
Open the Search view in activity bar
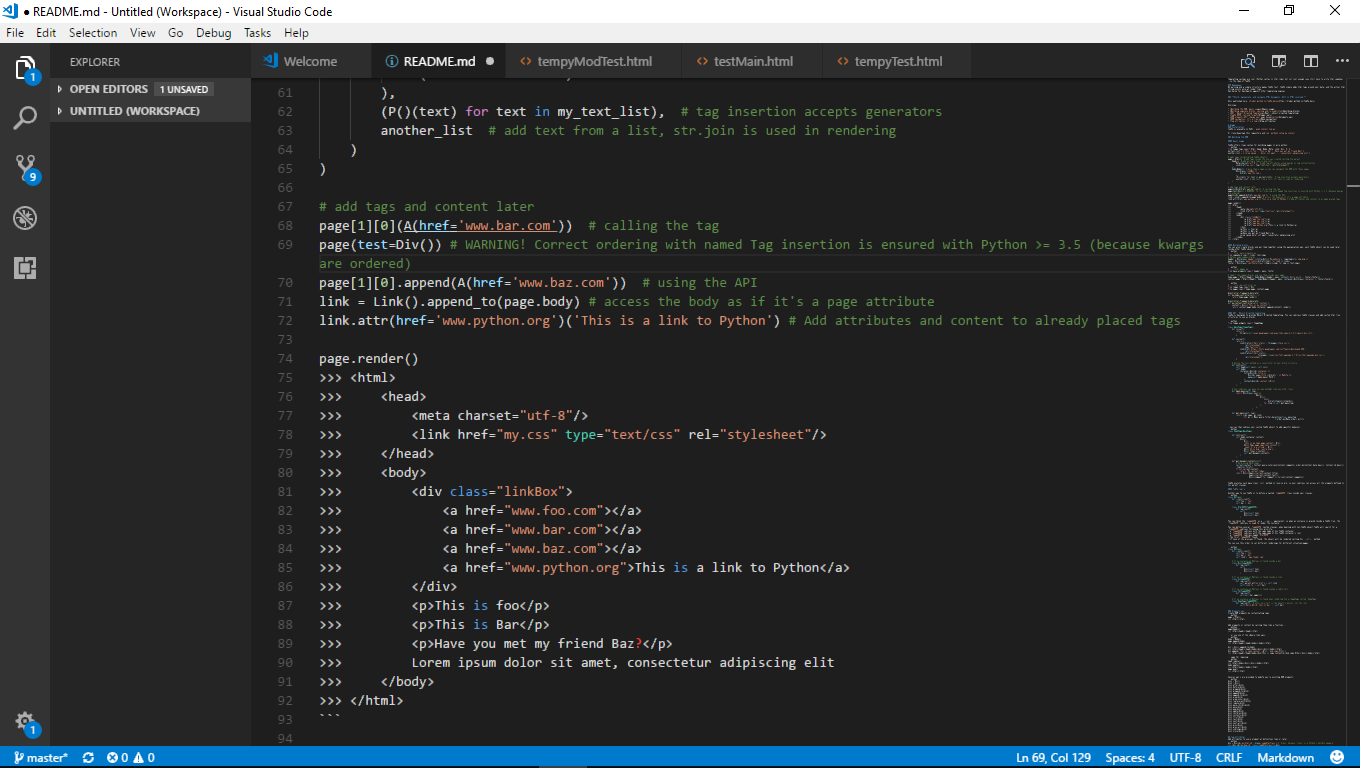pyautogui.click(x=25, y=119)
